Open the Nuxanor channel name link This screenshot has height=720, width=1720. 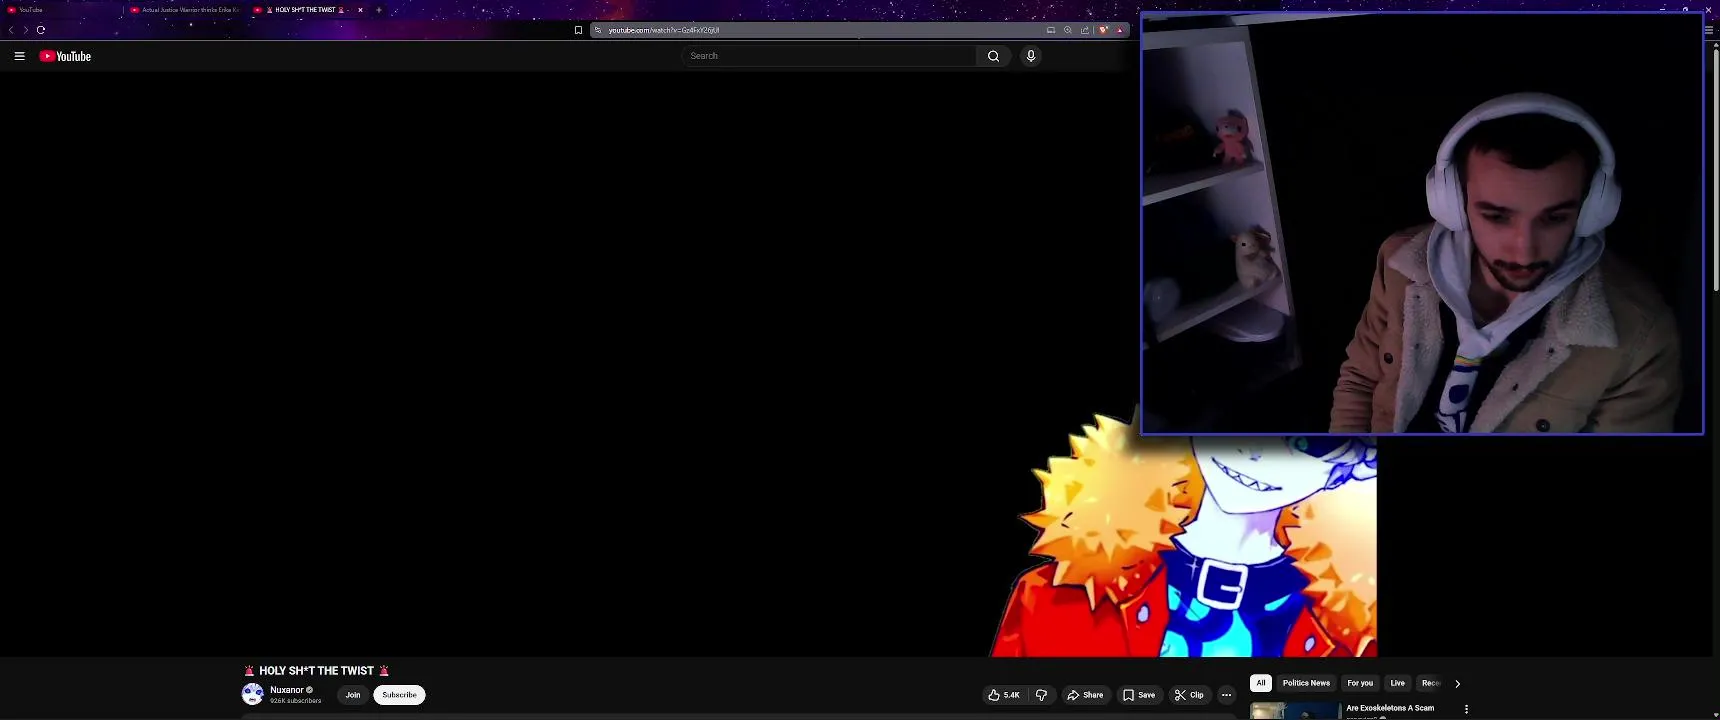[x=287, y=690]
